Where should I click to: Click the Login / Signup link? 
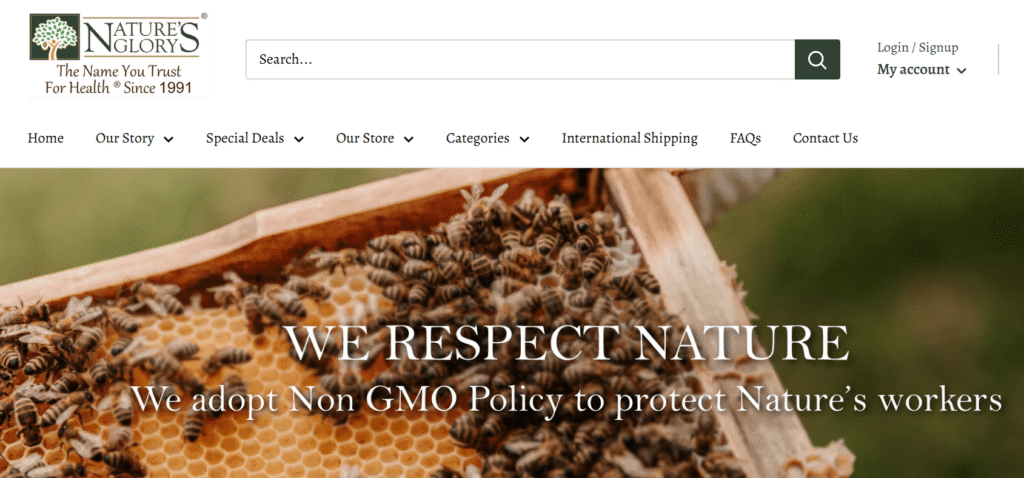918,48
